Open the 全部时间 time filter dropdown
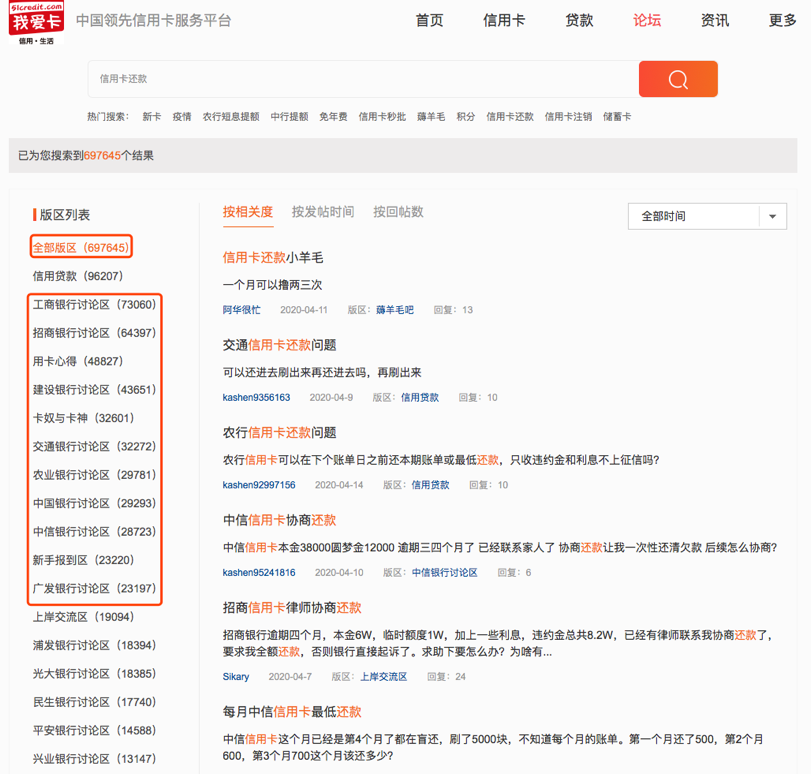811x774 pixels. pos(707,216)
